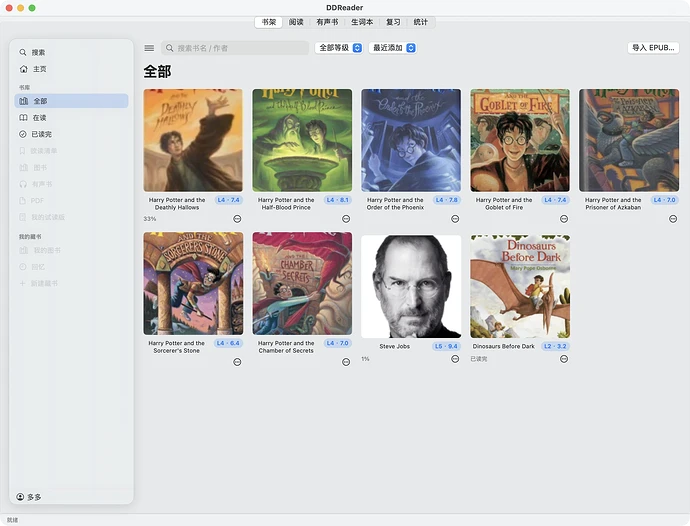
Task: Click more options icon under Deathly Hallows
Action: [x=237, y=219]
